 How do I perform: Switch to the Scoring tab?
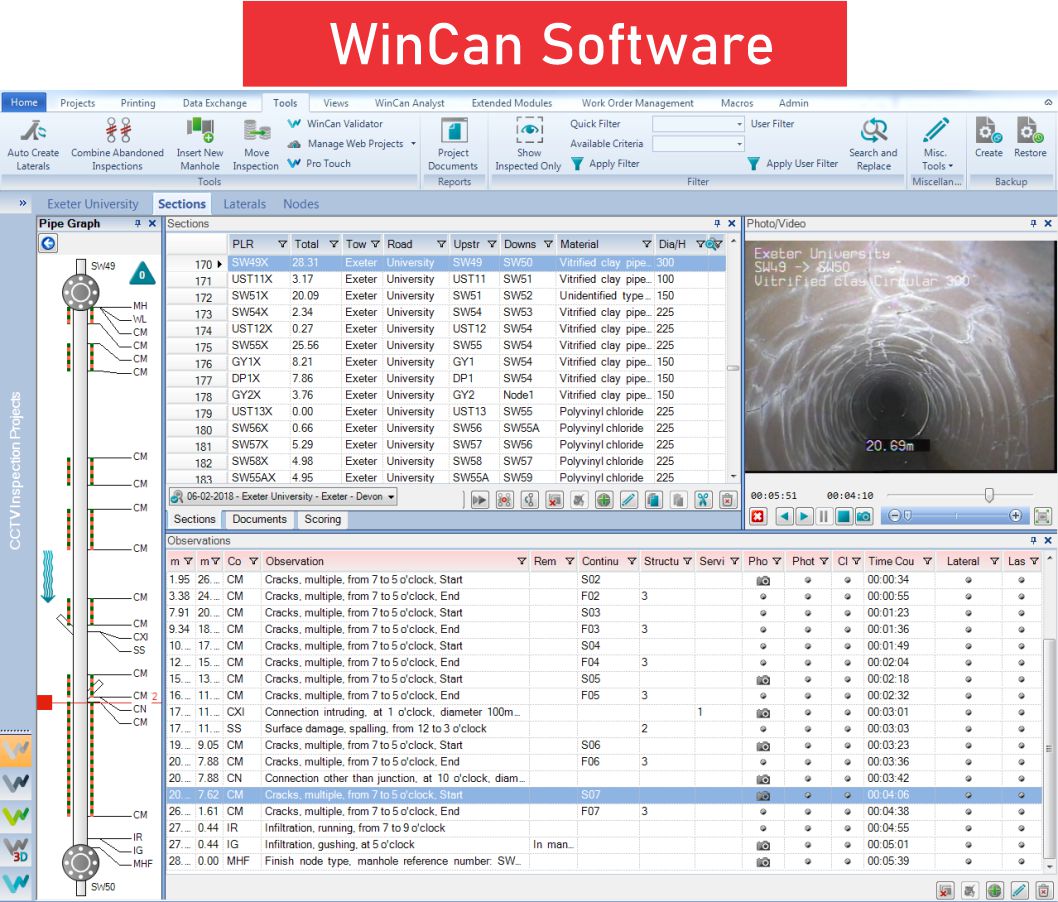(x=322, y=519)
